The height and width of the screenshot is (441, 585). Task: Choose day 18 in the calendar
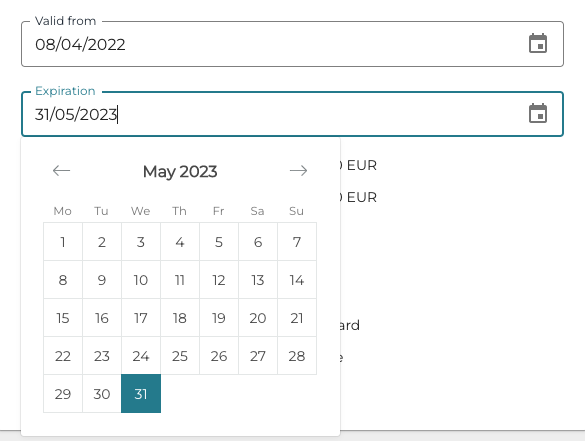point(180,318)
